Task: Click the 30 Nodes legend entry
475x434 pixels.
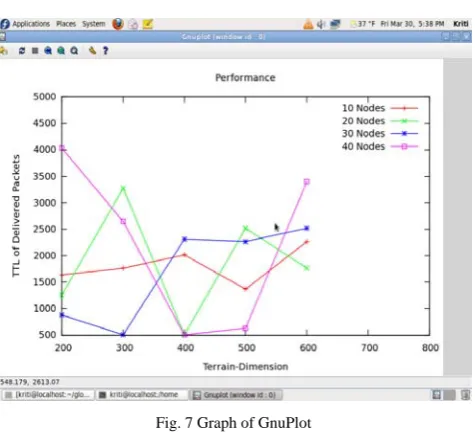Action: tap(380, 133)
